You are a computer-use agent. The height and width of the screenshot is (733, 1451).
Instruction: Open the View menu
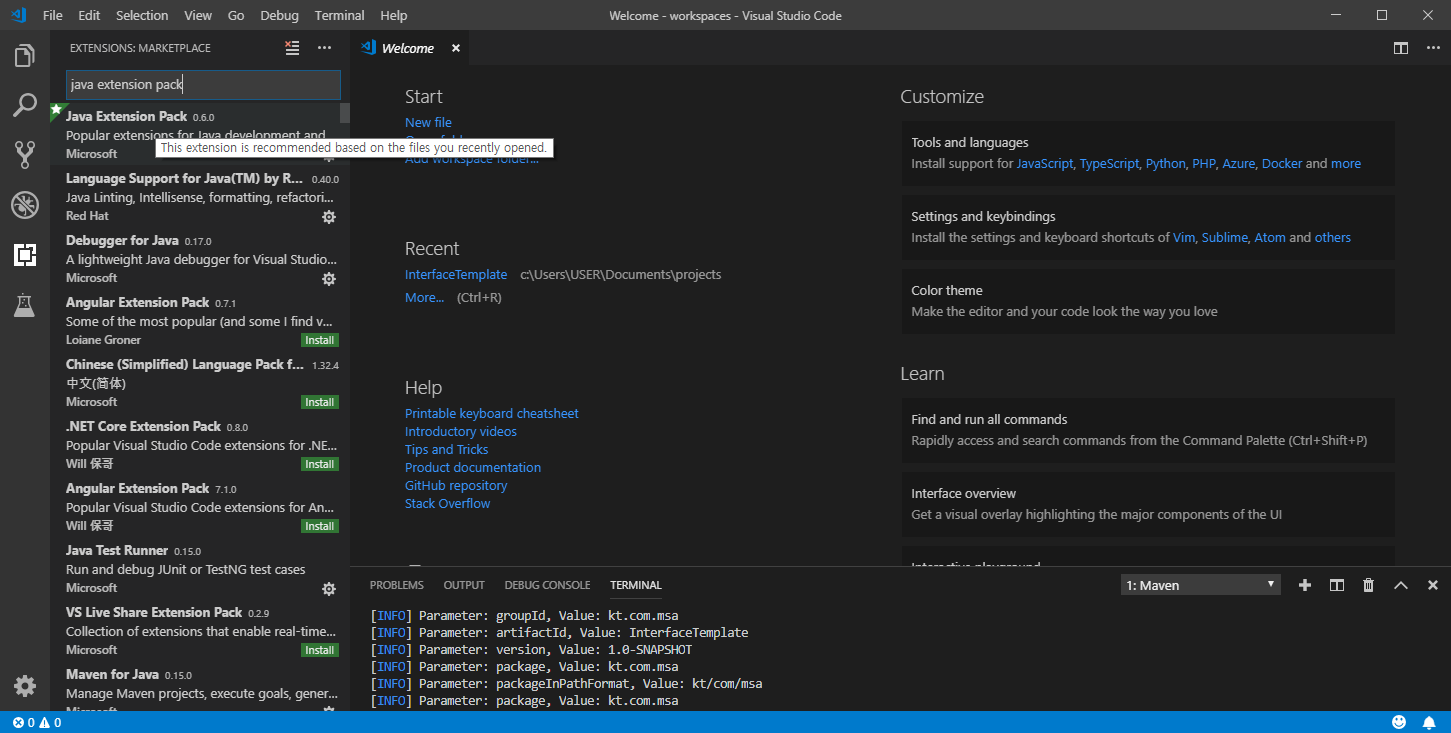click(x=198, y=15)
